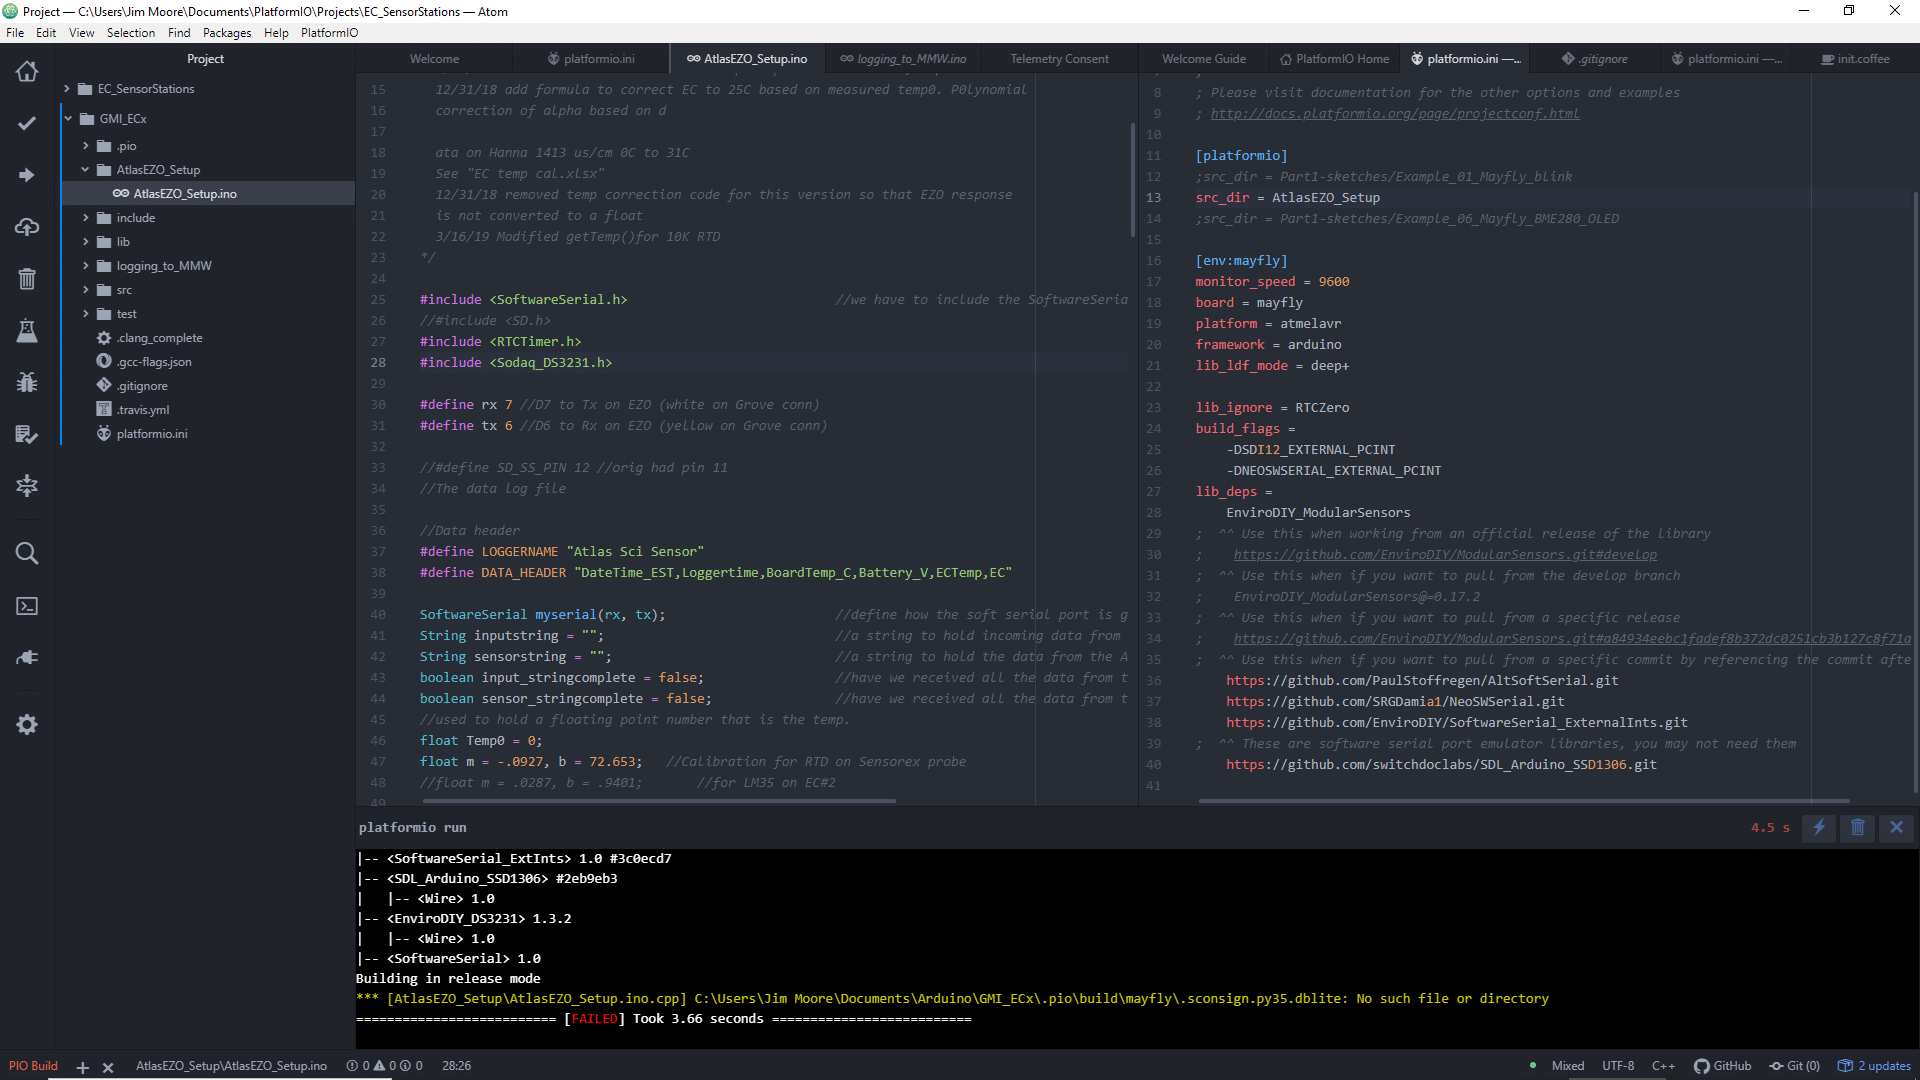Delete build output with trash button
Screen dimensions: 1920x1080
1857,827
